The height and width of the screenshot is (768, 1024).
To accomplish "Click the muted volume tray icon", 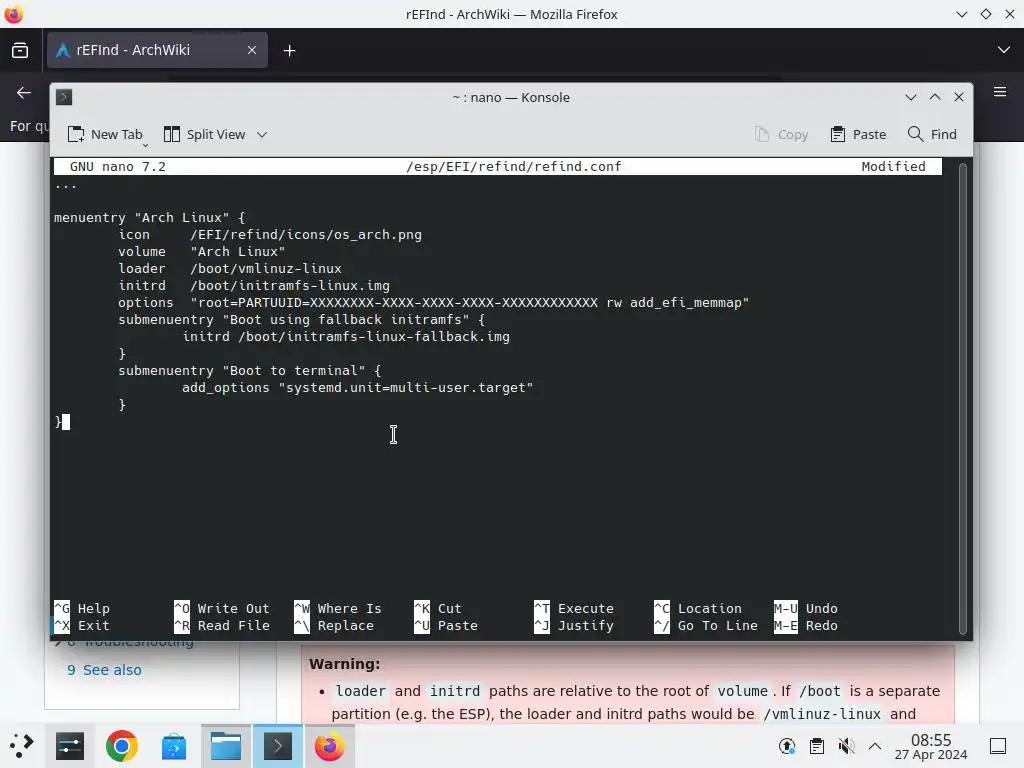I will click(846, 746).
